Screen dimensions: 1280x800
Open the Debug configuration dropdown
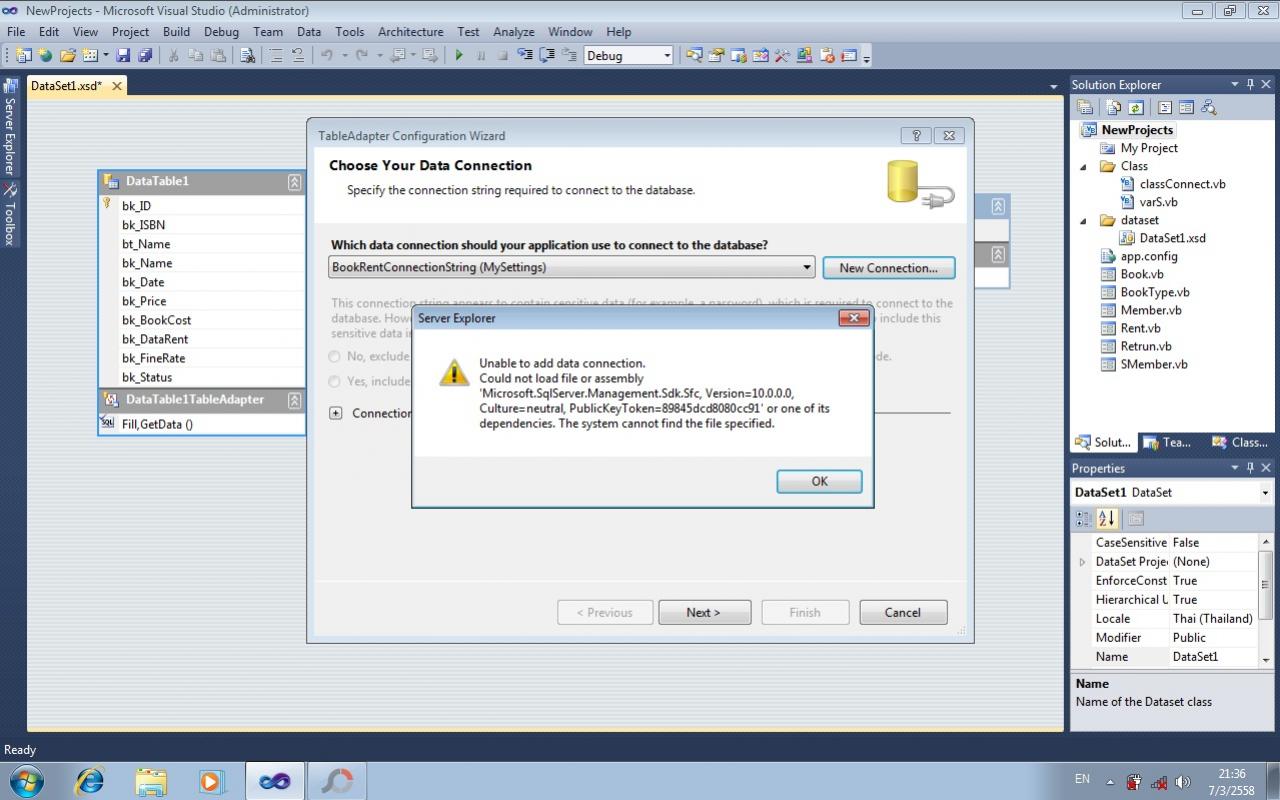667,56
